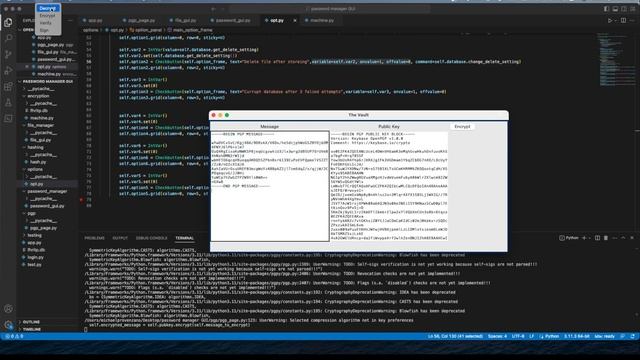Run Python file with the play icon

610,20
